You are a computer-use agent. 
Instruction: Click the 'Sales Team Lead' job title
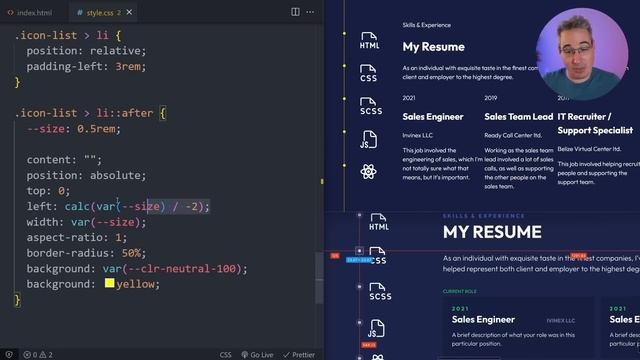coord(518,117)
